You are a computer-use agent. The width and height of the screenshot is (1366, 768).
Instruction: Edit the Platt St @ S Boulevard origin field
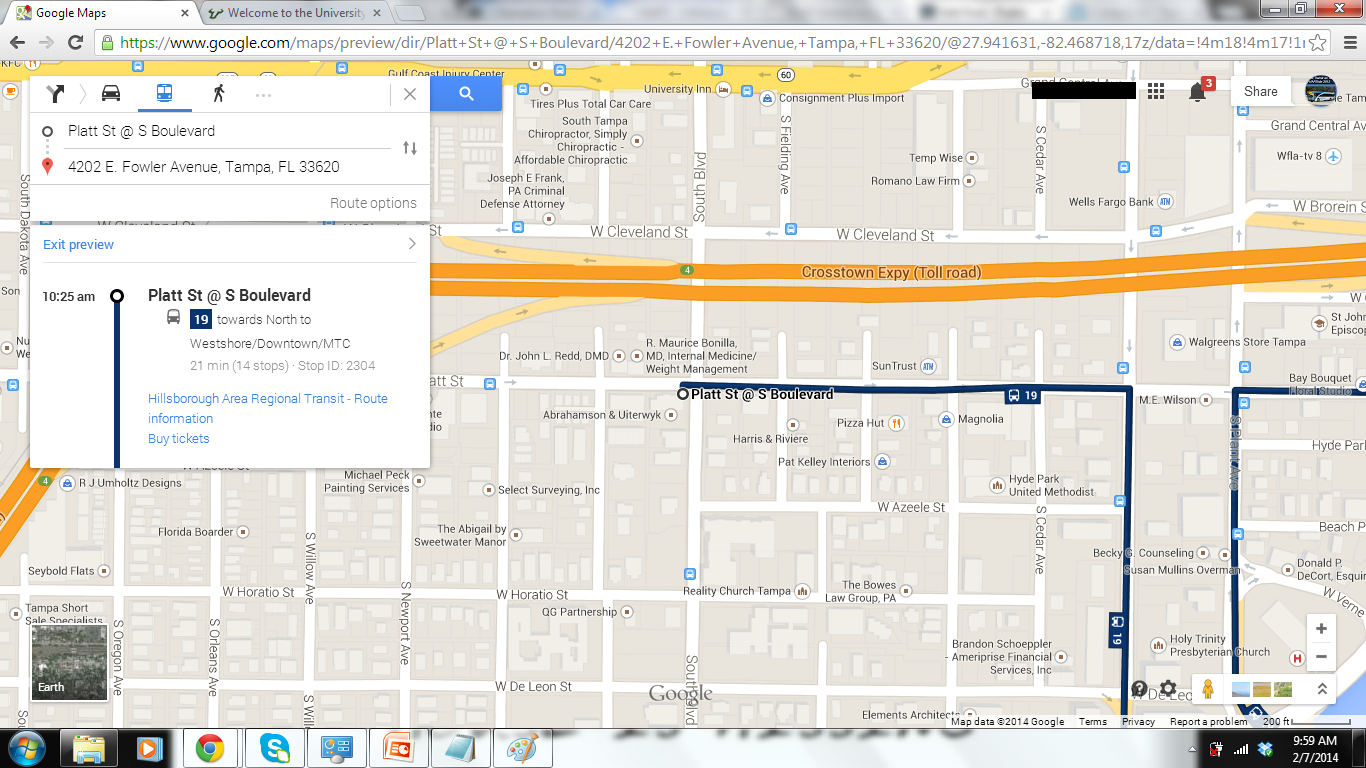[x=220, y=131]
